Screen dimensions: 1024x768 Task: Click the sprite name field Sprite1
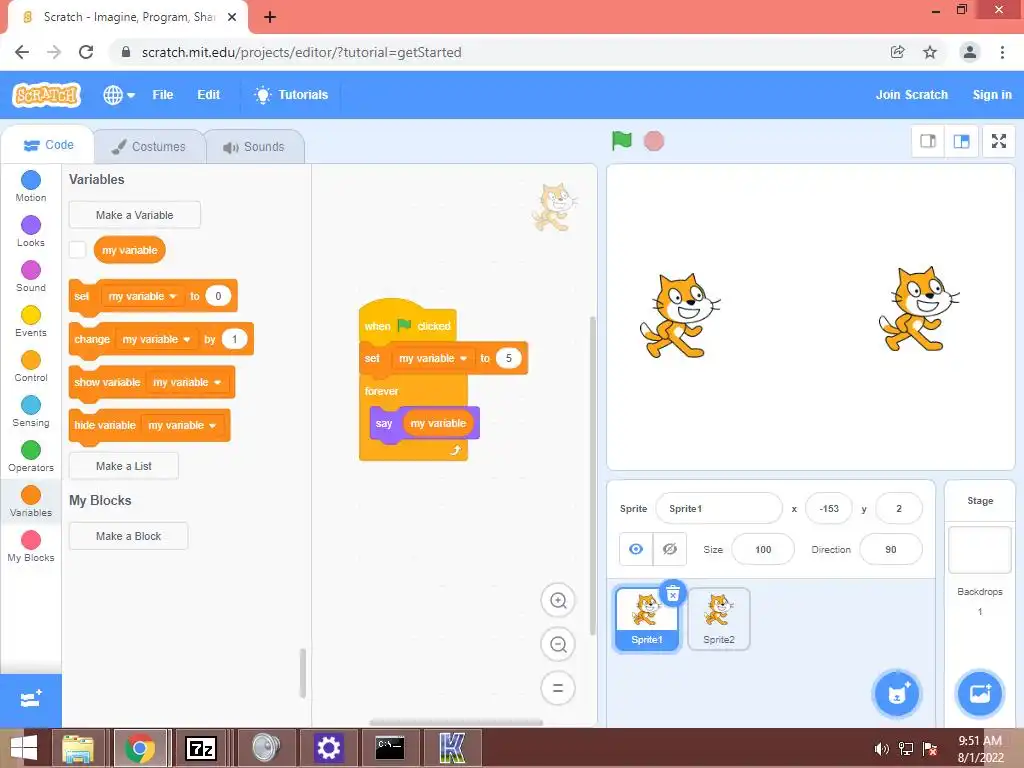[718, 508]
